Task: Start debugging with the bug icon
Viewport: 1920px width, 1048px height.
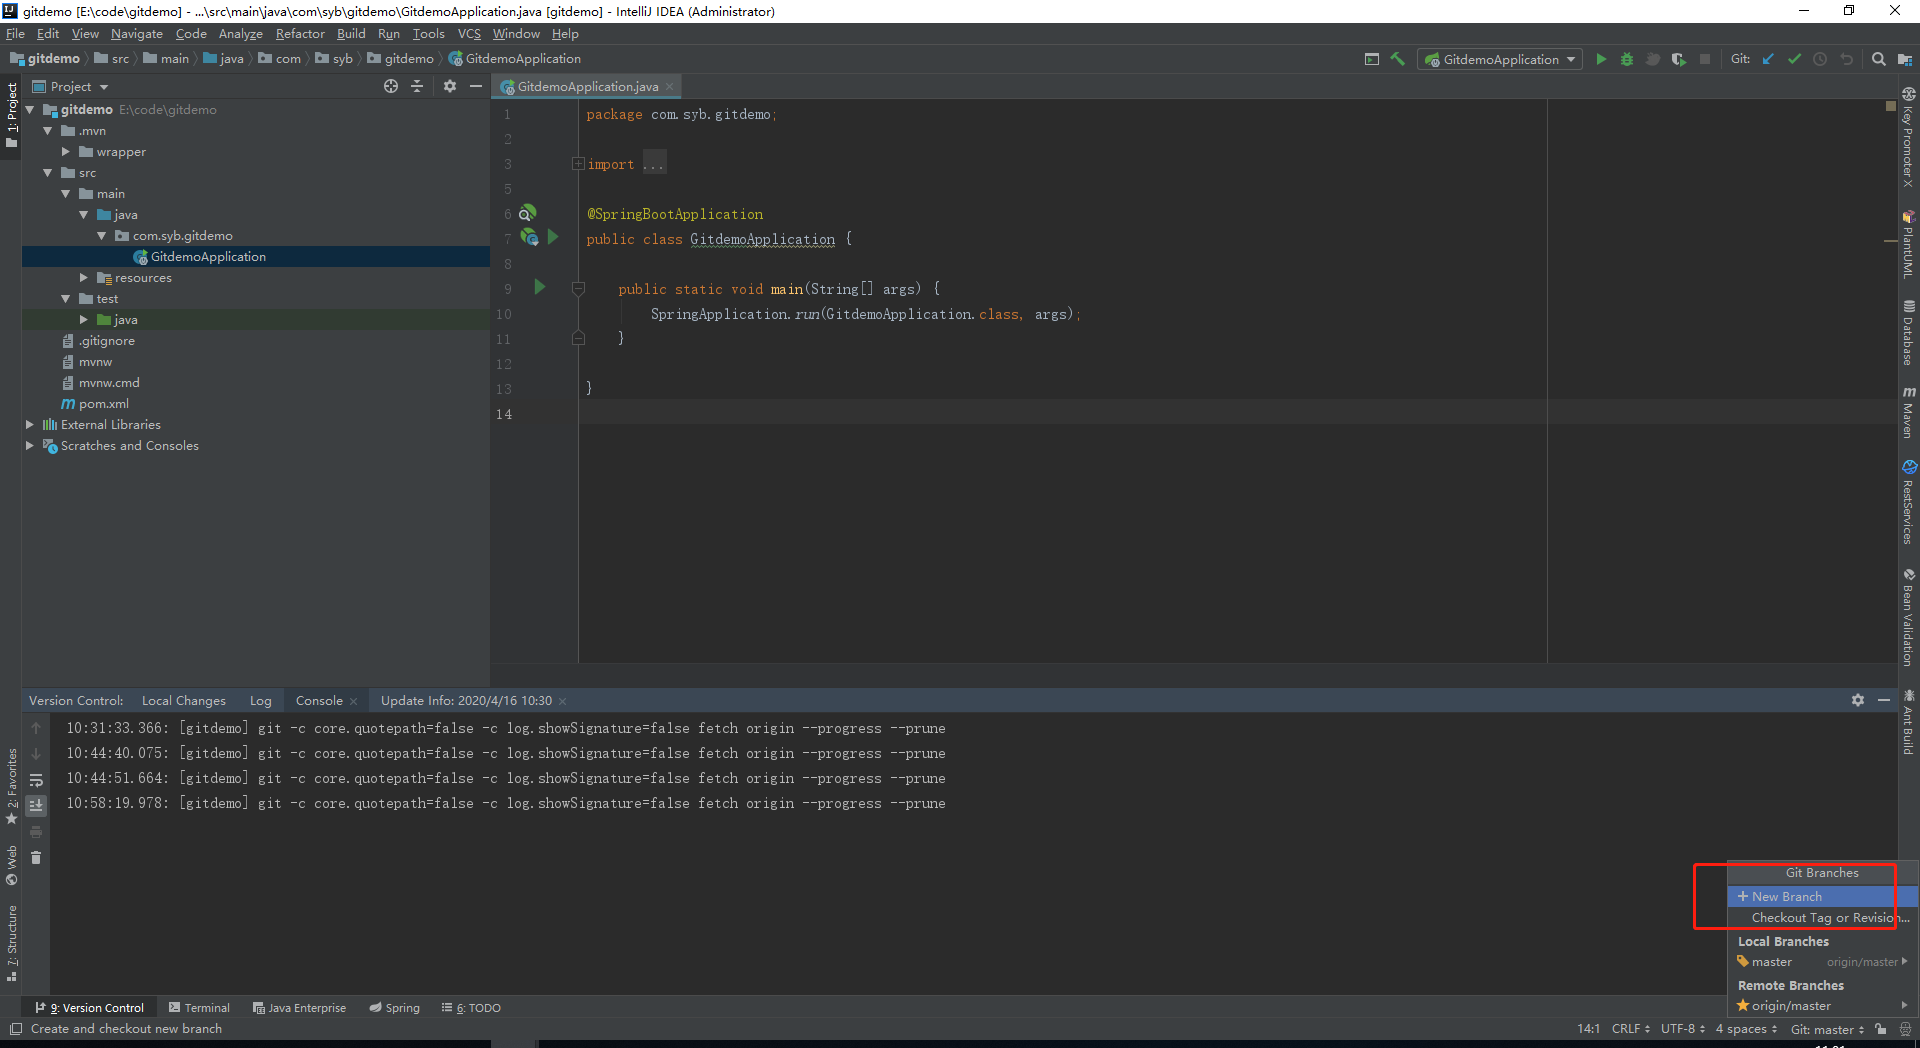Action: [x=1627, y=59]
